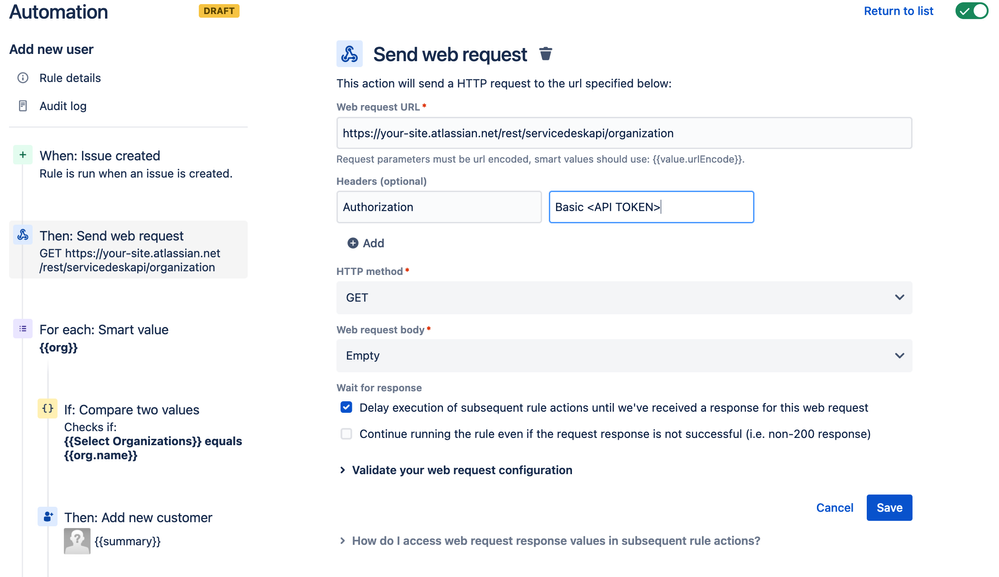The image size is (999, 577).
Task: Select the Then: Add new customer action
Action: [138, 517]
